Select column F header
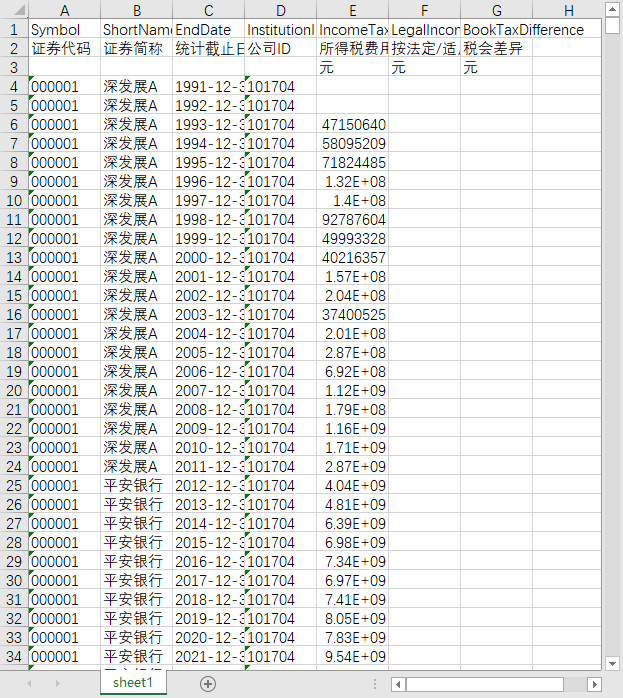 (425, 10)
